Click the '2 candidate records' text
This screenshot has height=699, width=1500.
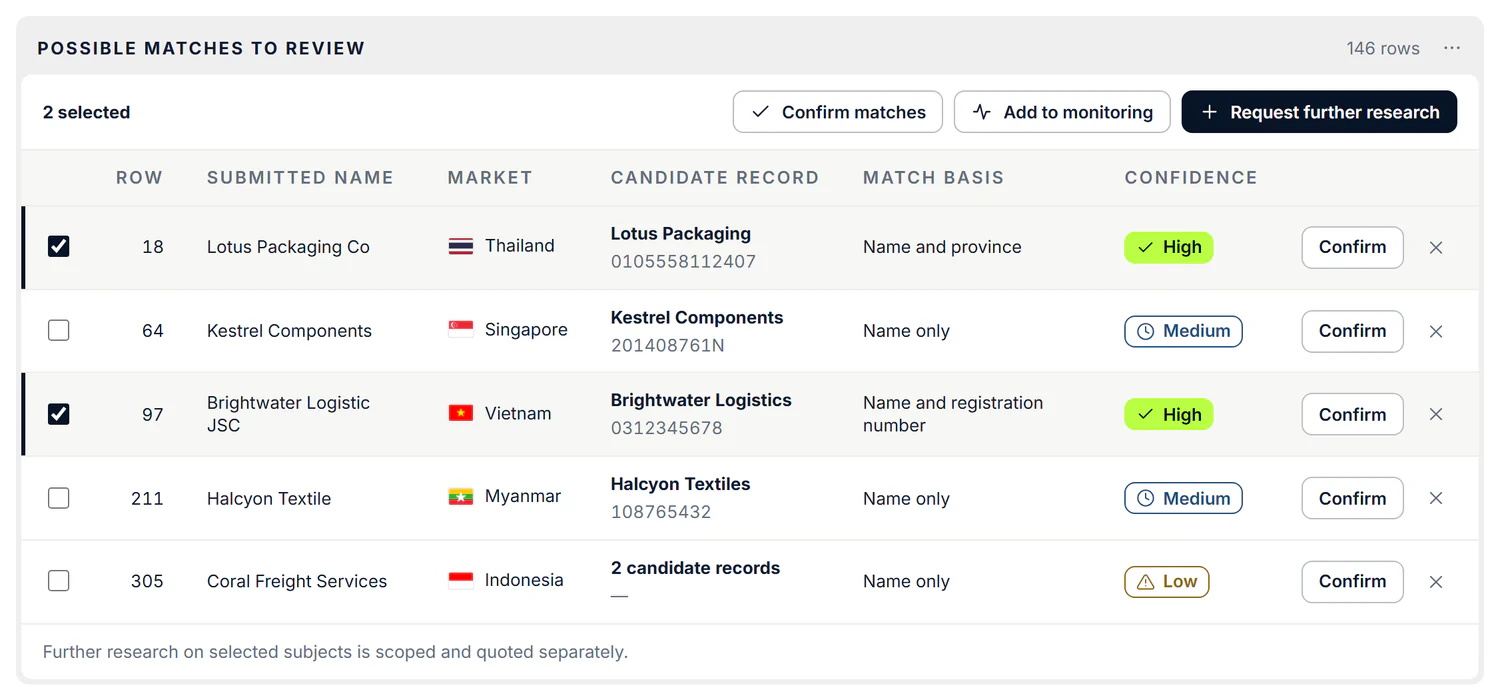(x=695, y=568)
